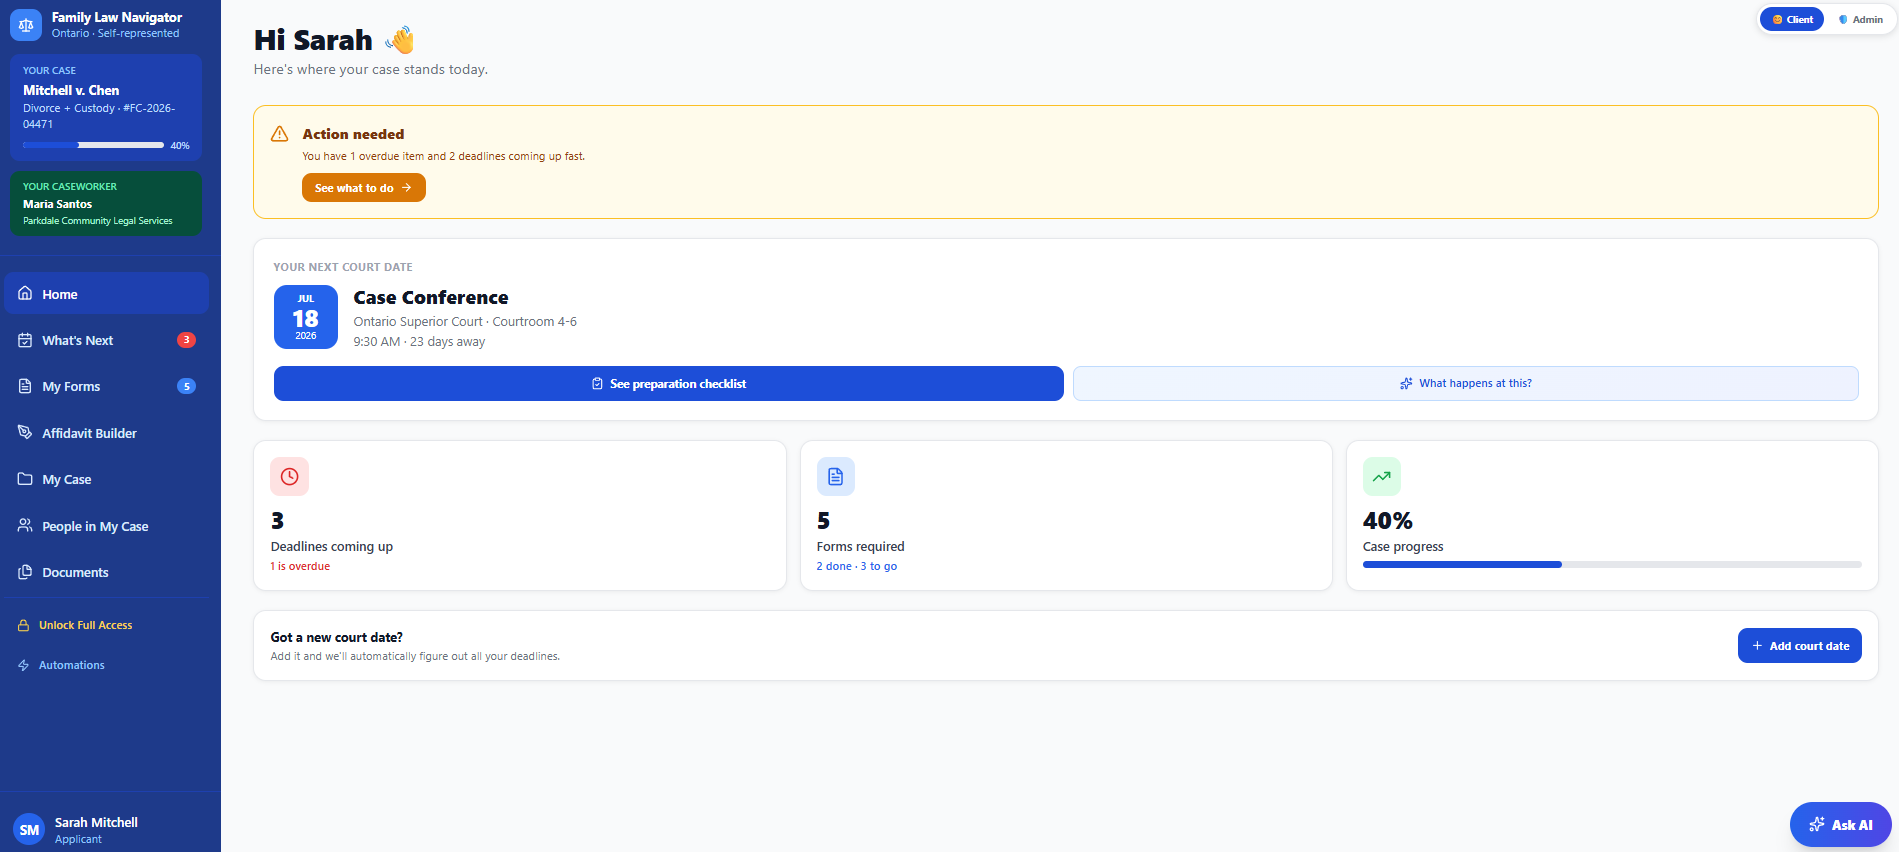Click the 1 is overdue text
The width and height of the screenshot is (1899, 852).
300,566
